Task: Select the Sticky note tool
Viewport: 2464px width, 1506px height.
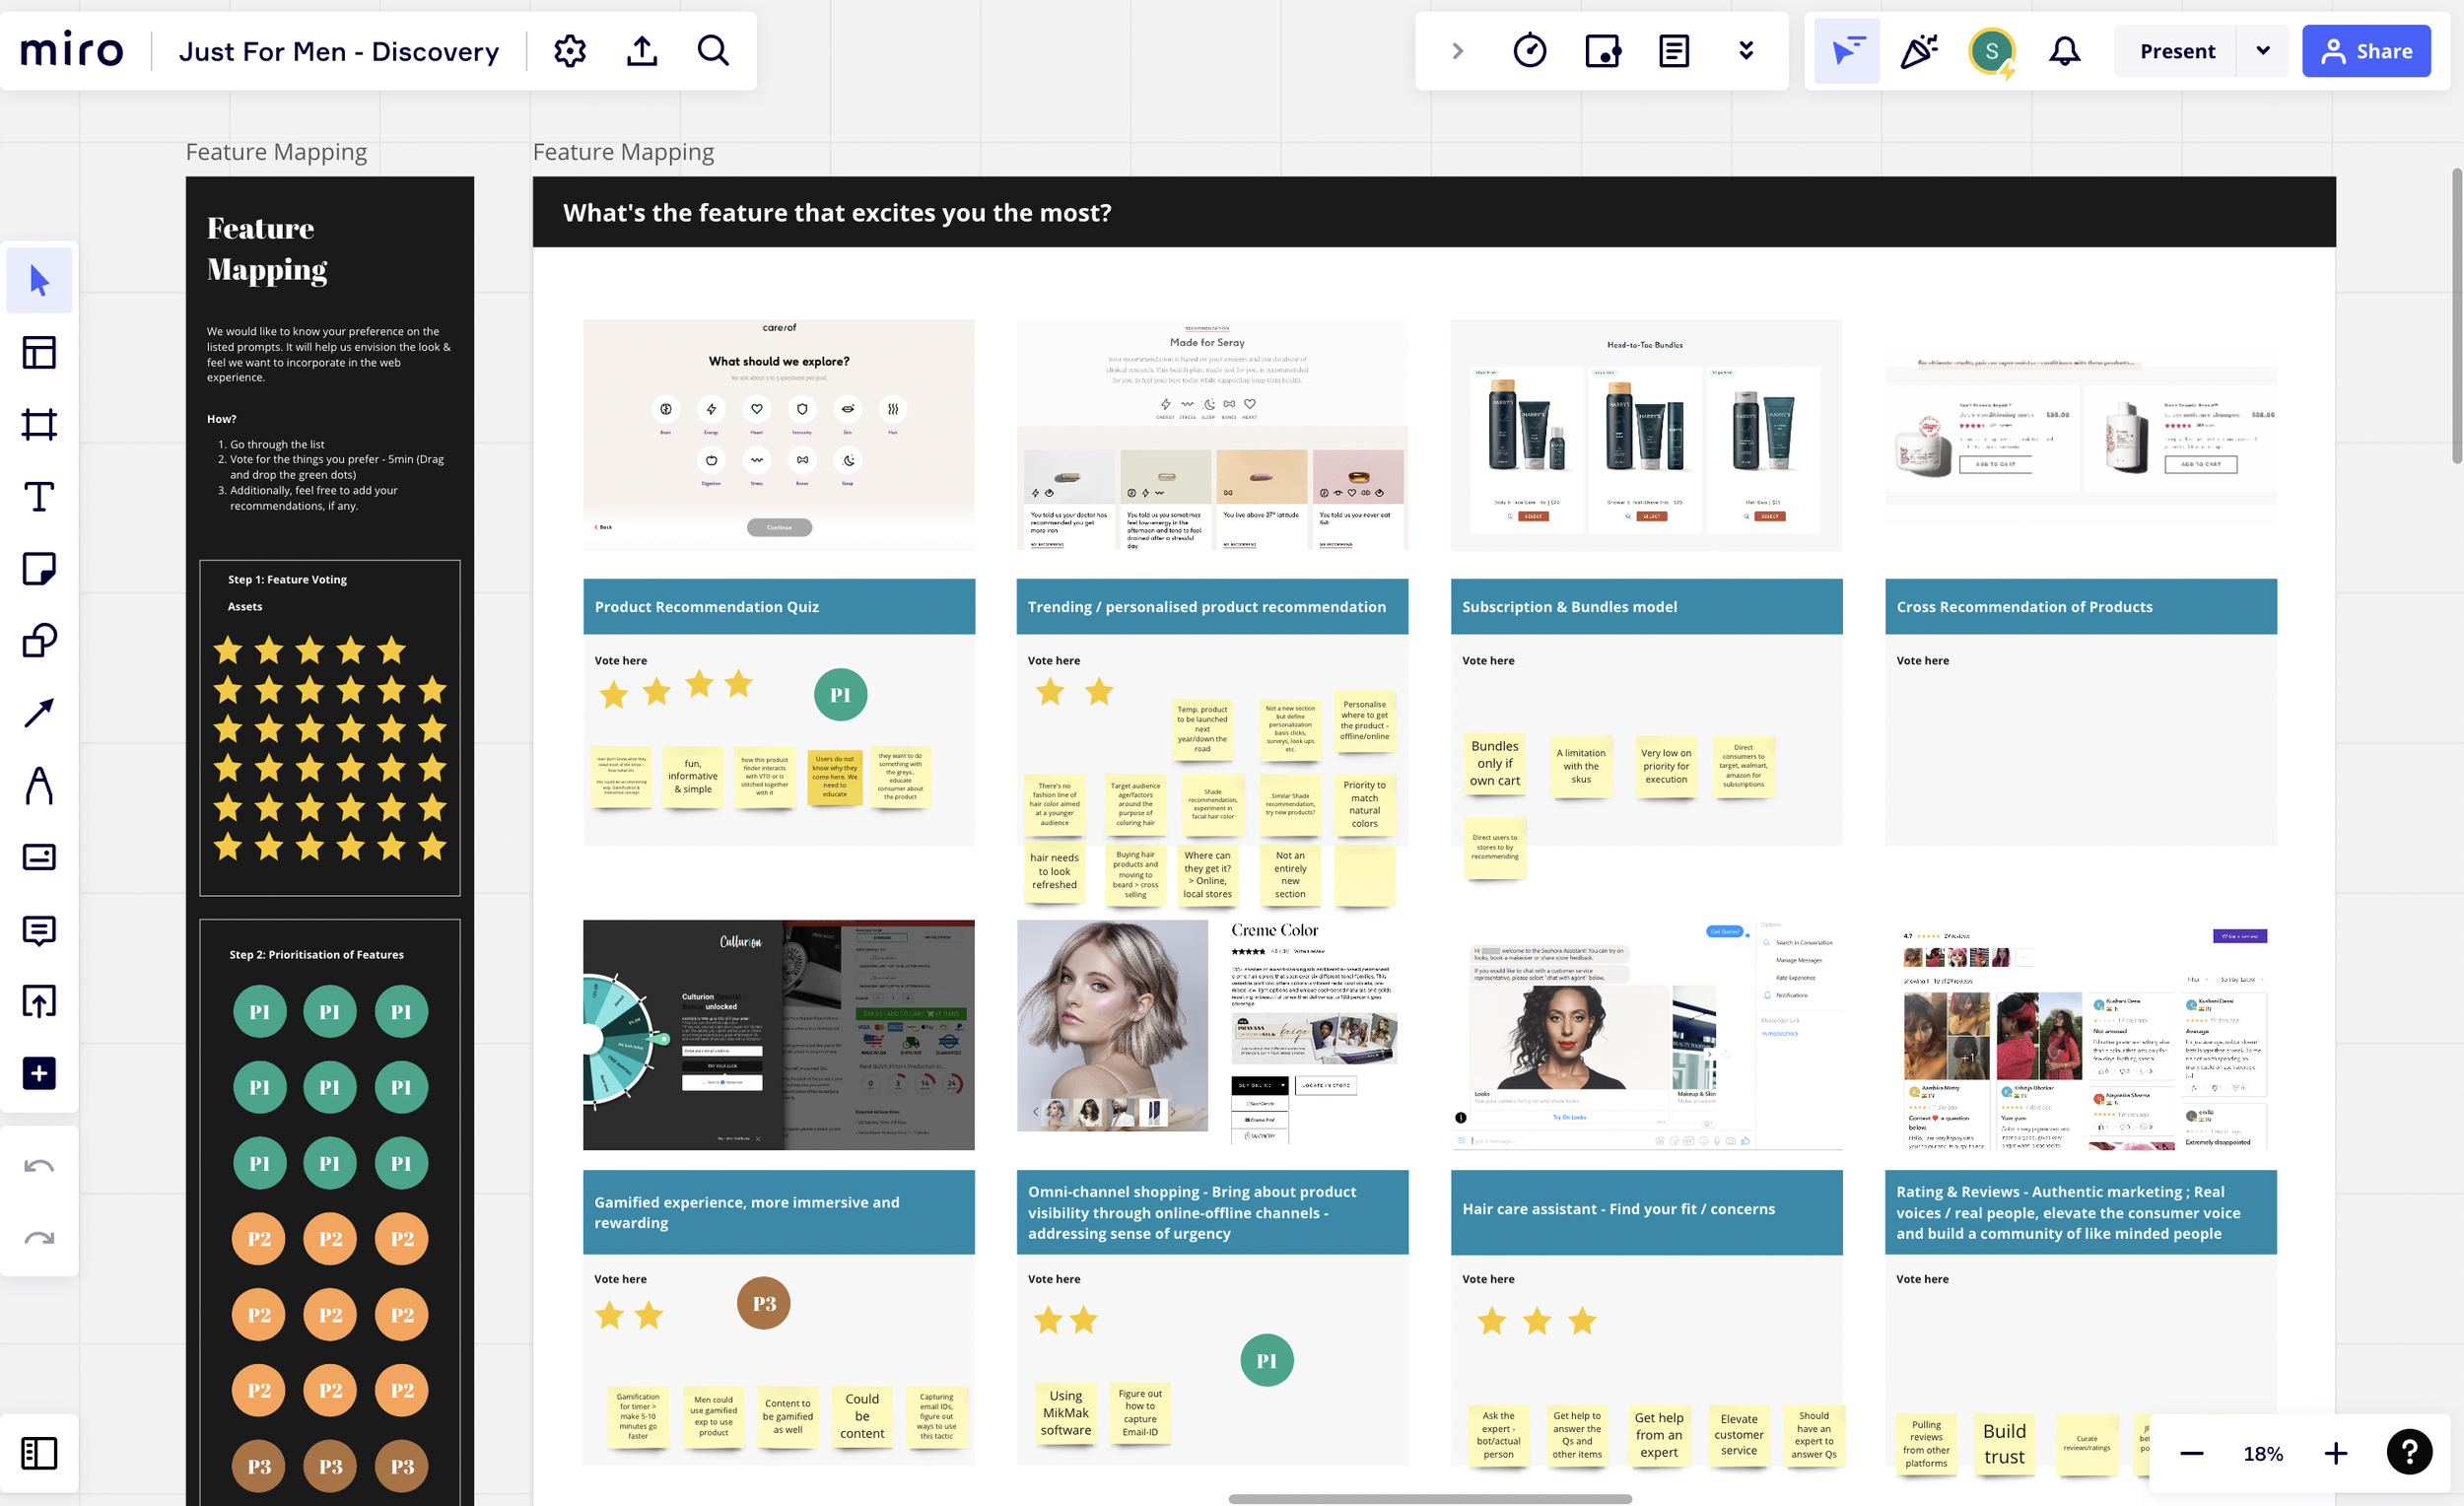Action: [x=39, y=569]
